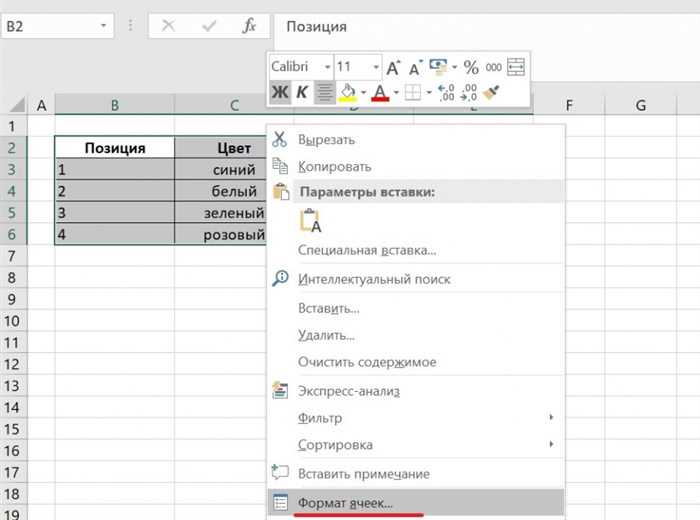The height and width of the screenshot is (520, 700).
Task: Open fill color dropdown arrow
Action: pos(363,93)
